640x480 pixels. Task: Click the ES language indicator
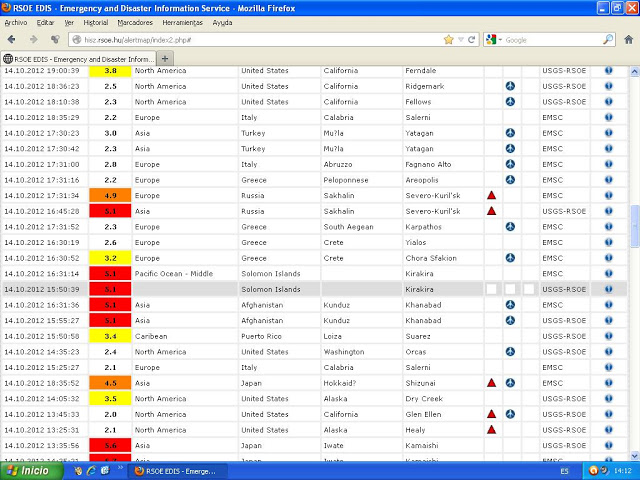(x=564, y=471)
